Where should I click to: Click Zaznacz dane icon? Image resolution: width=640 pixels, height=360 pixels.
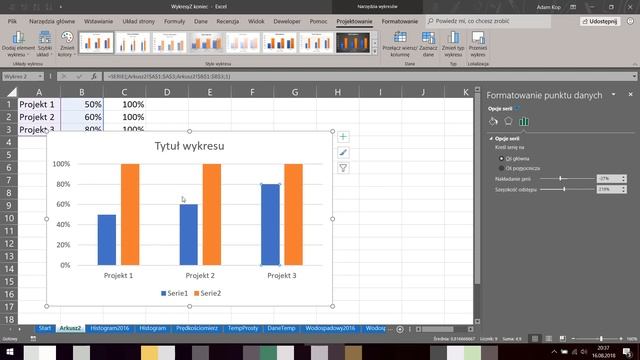click(428, 38)
